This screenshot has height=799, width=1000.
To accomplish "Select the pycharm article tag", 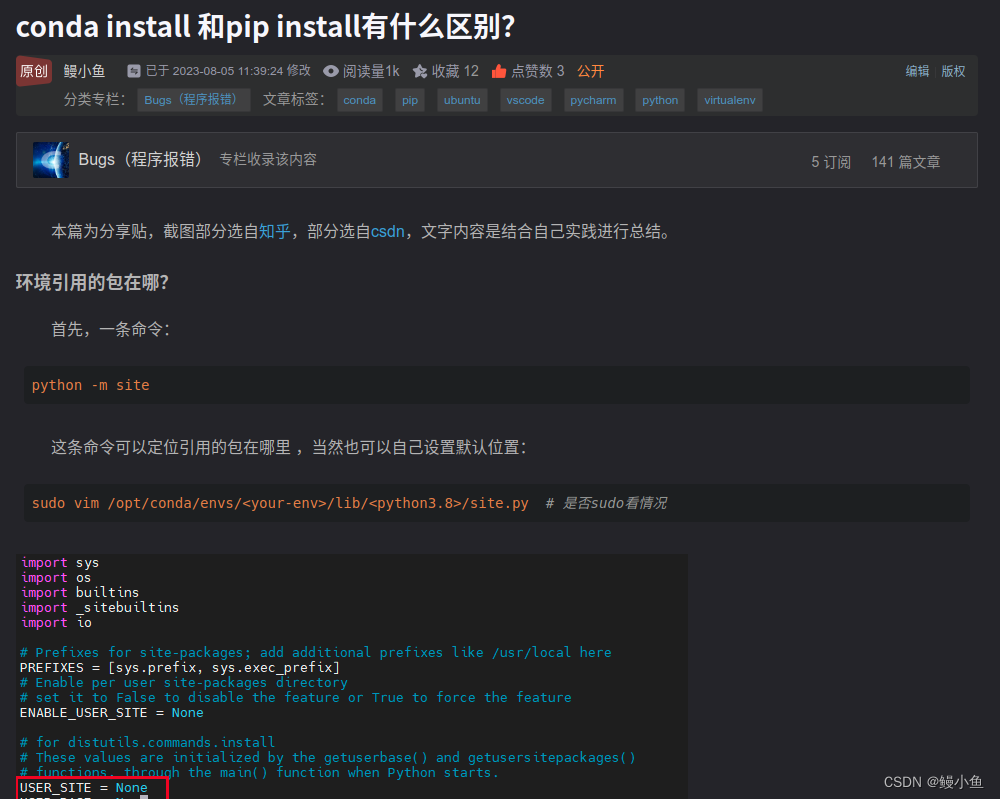I will point(594,99).
